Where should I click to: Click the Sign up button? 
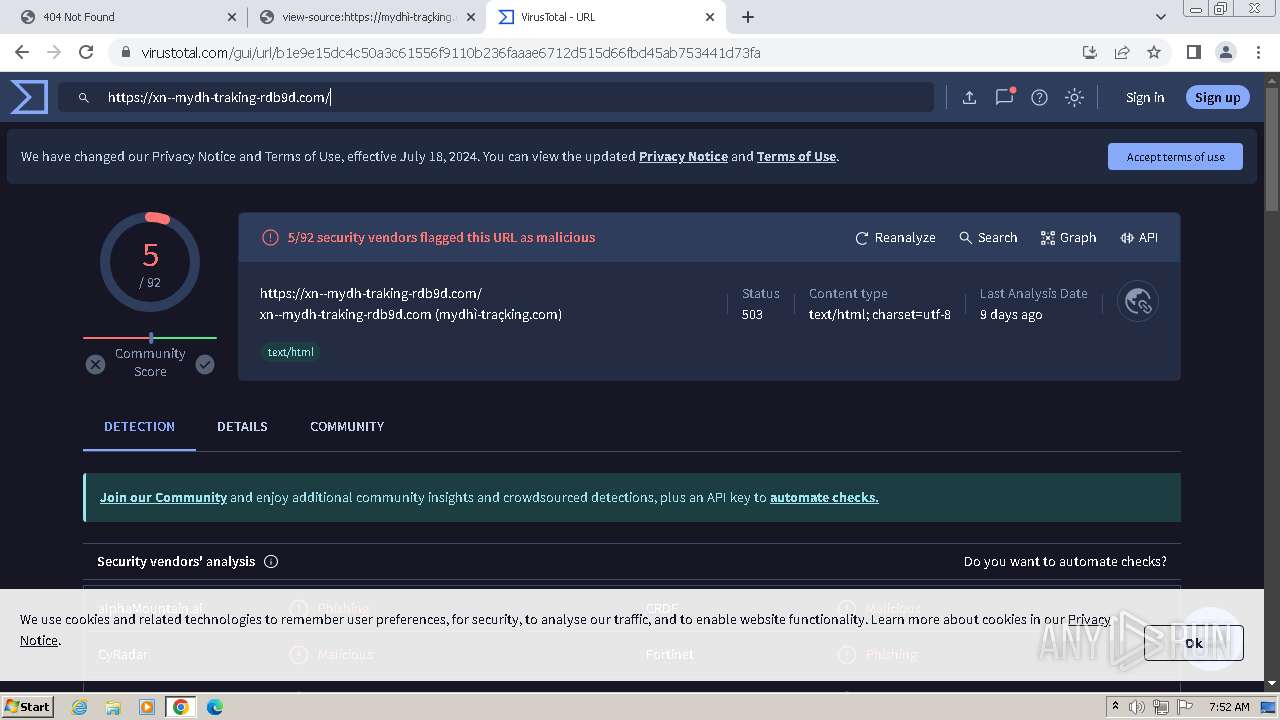point(1217,97)
